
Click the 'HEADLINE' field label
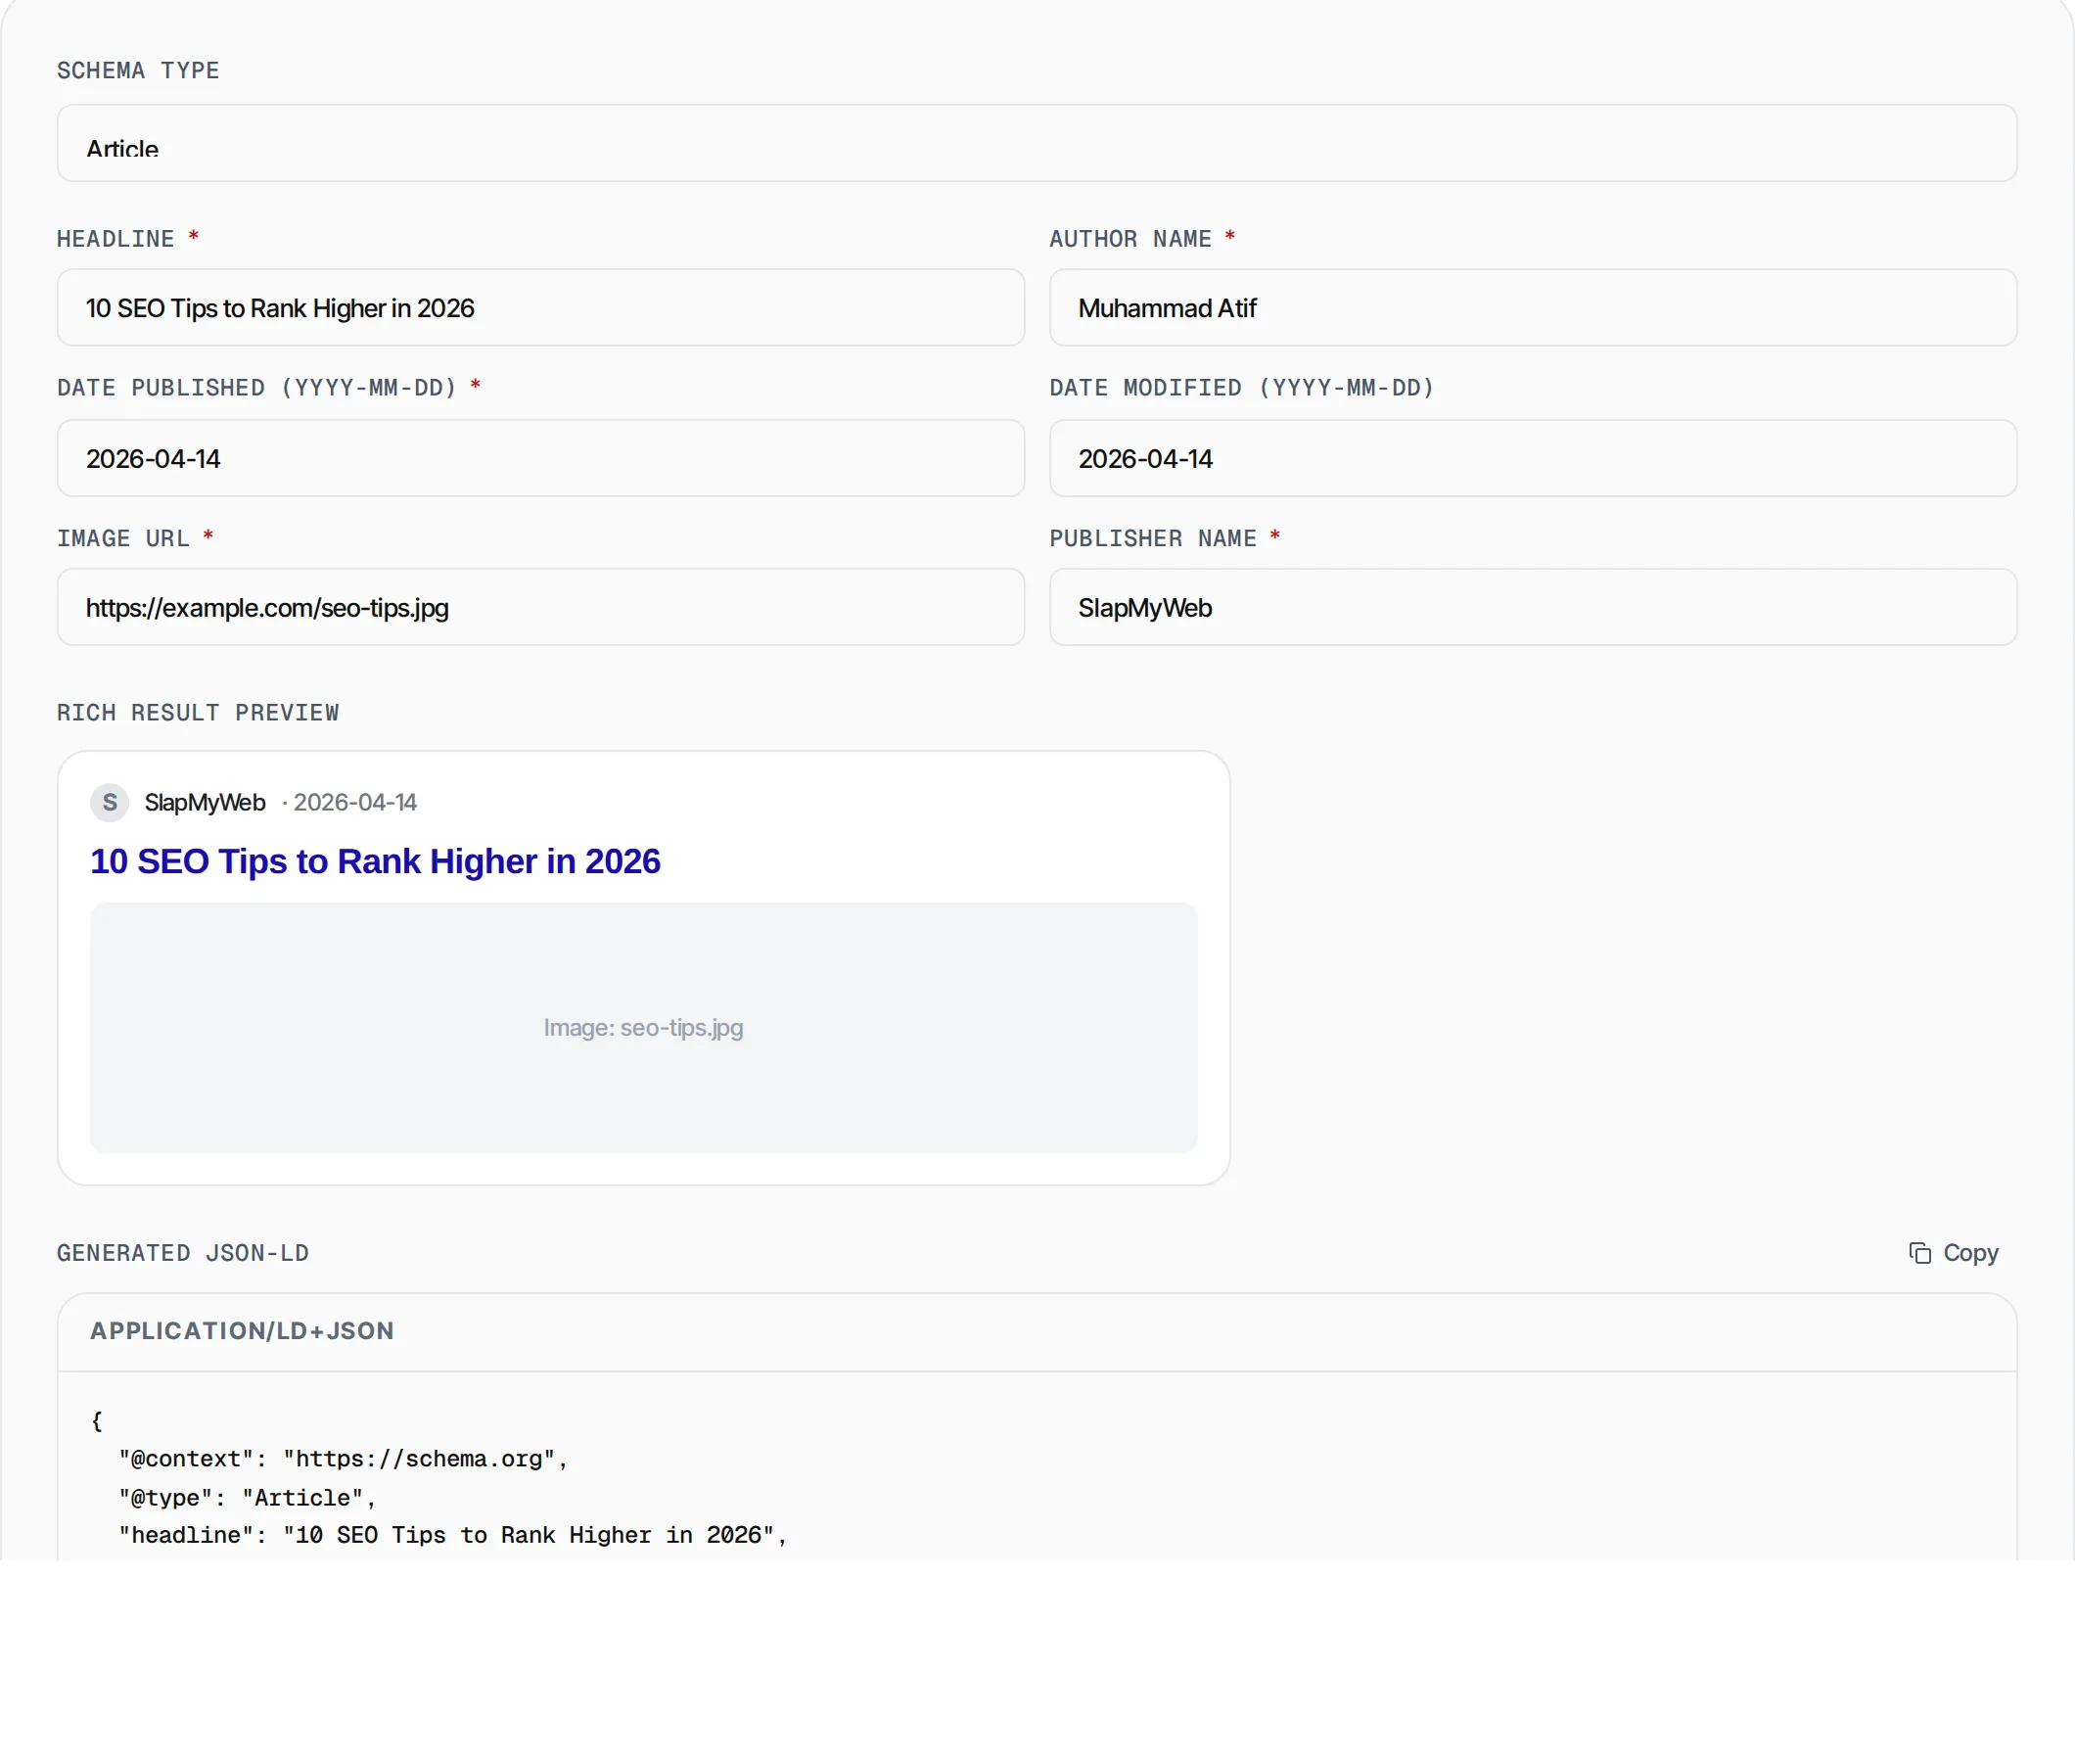[115, 239]
